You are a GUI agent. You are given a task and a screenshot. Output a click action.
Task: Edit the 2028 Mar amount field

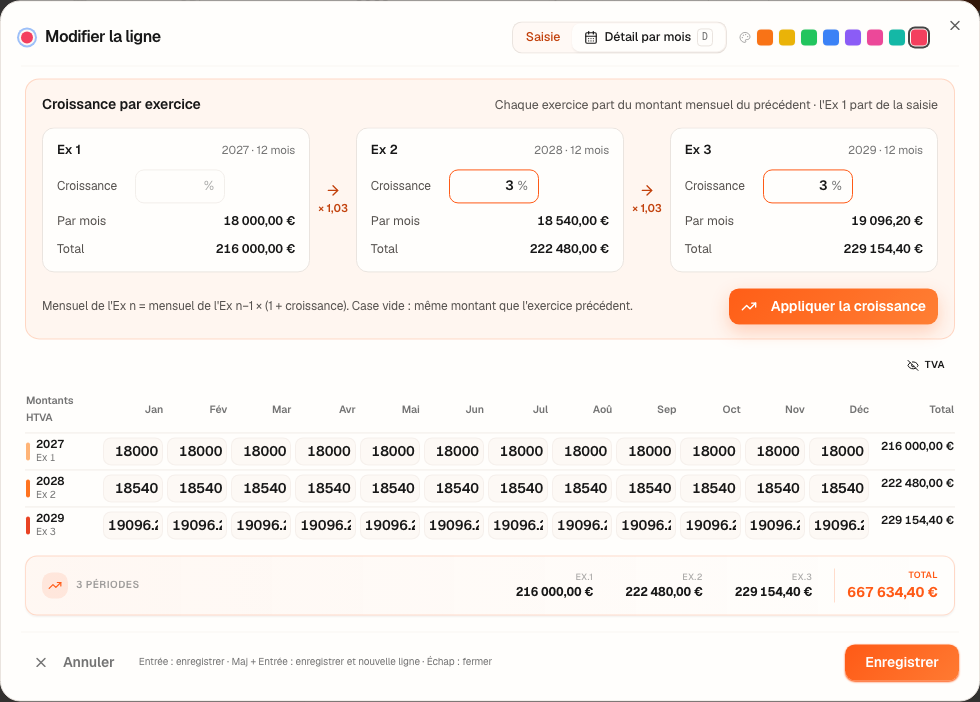point(261,488)
